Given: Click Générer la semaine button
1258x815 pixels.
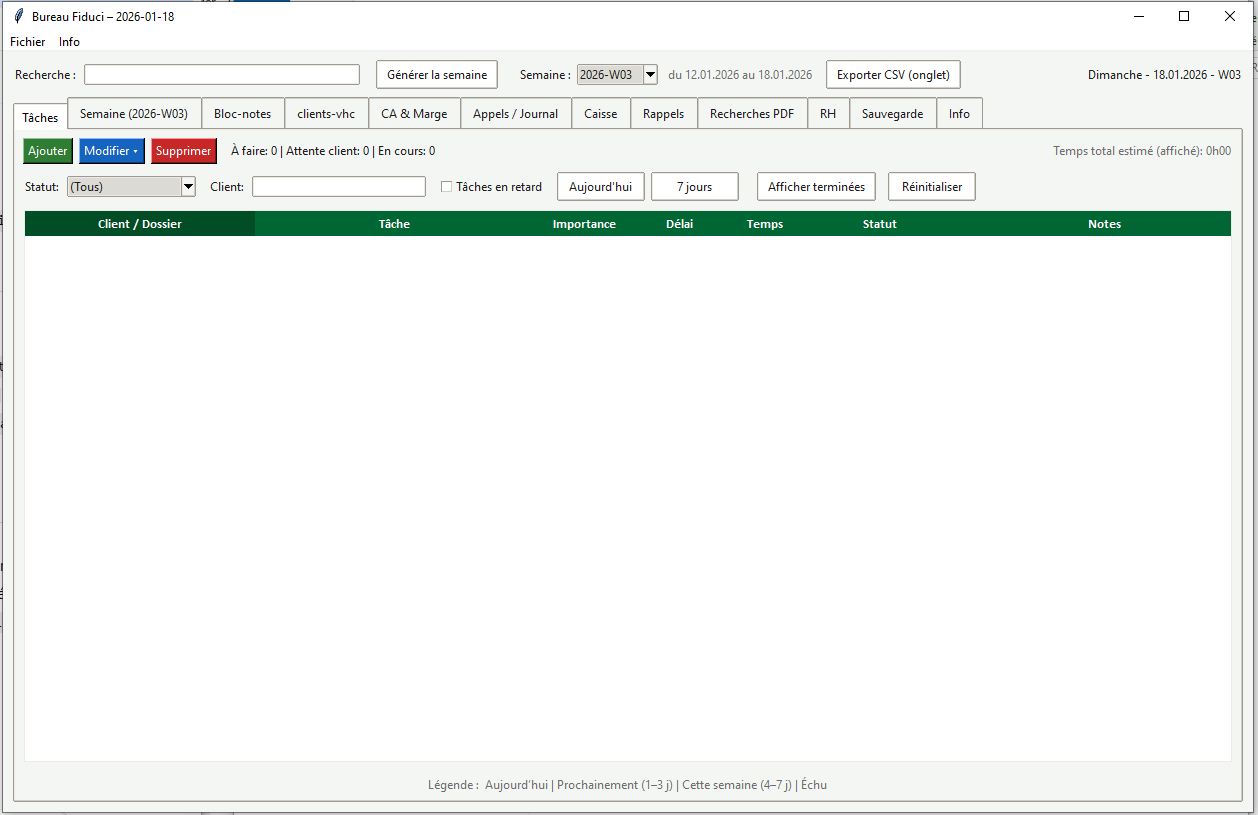Looking at the screenshot, I should point(437,75).
